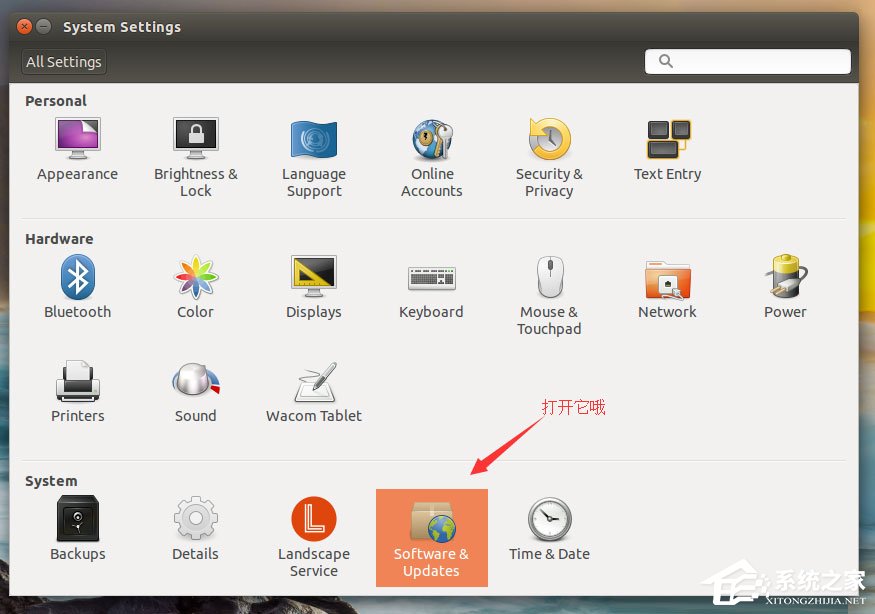
Task: Open Mouse & Touchpad settings
Action: coord(549,285)
